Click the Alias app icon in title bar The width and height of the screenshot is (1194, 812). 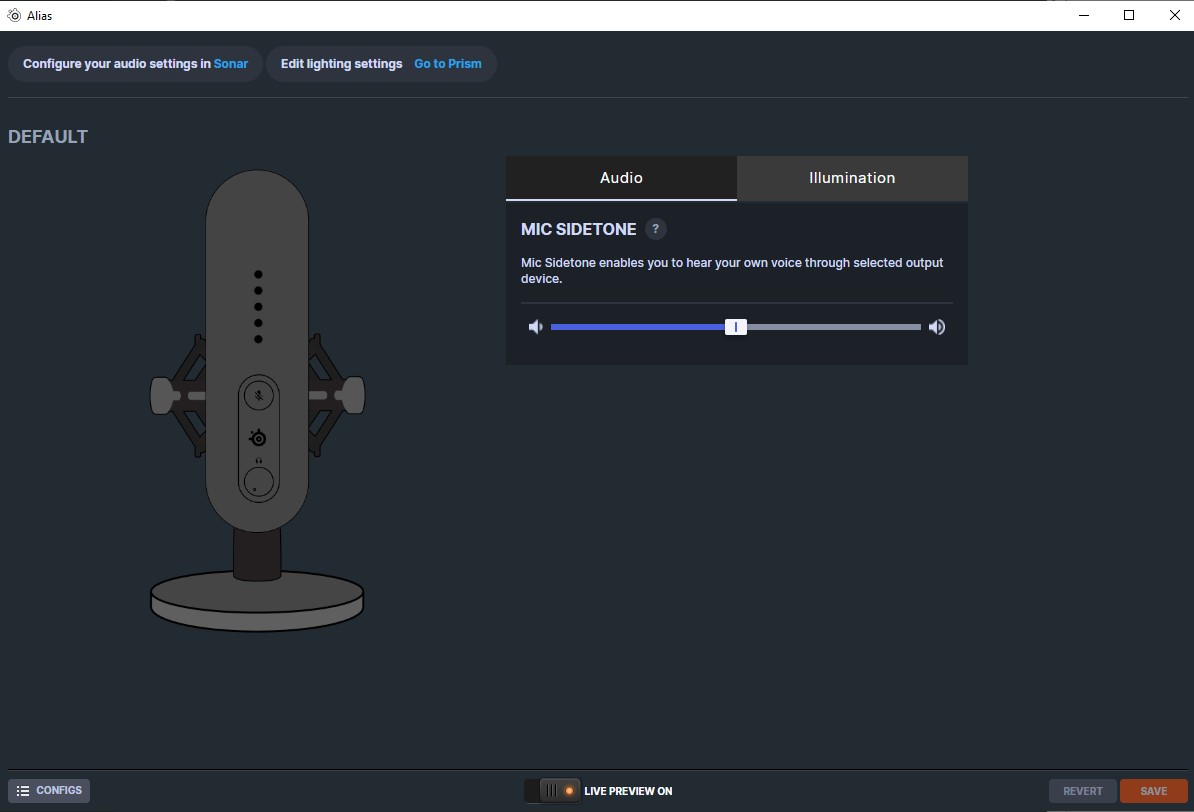coord(14,15)
